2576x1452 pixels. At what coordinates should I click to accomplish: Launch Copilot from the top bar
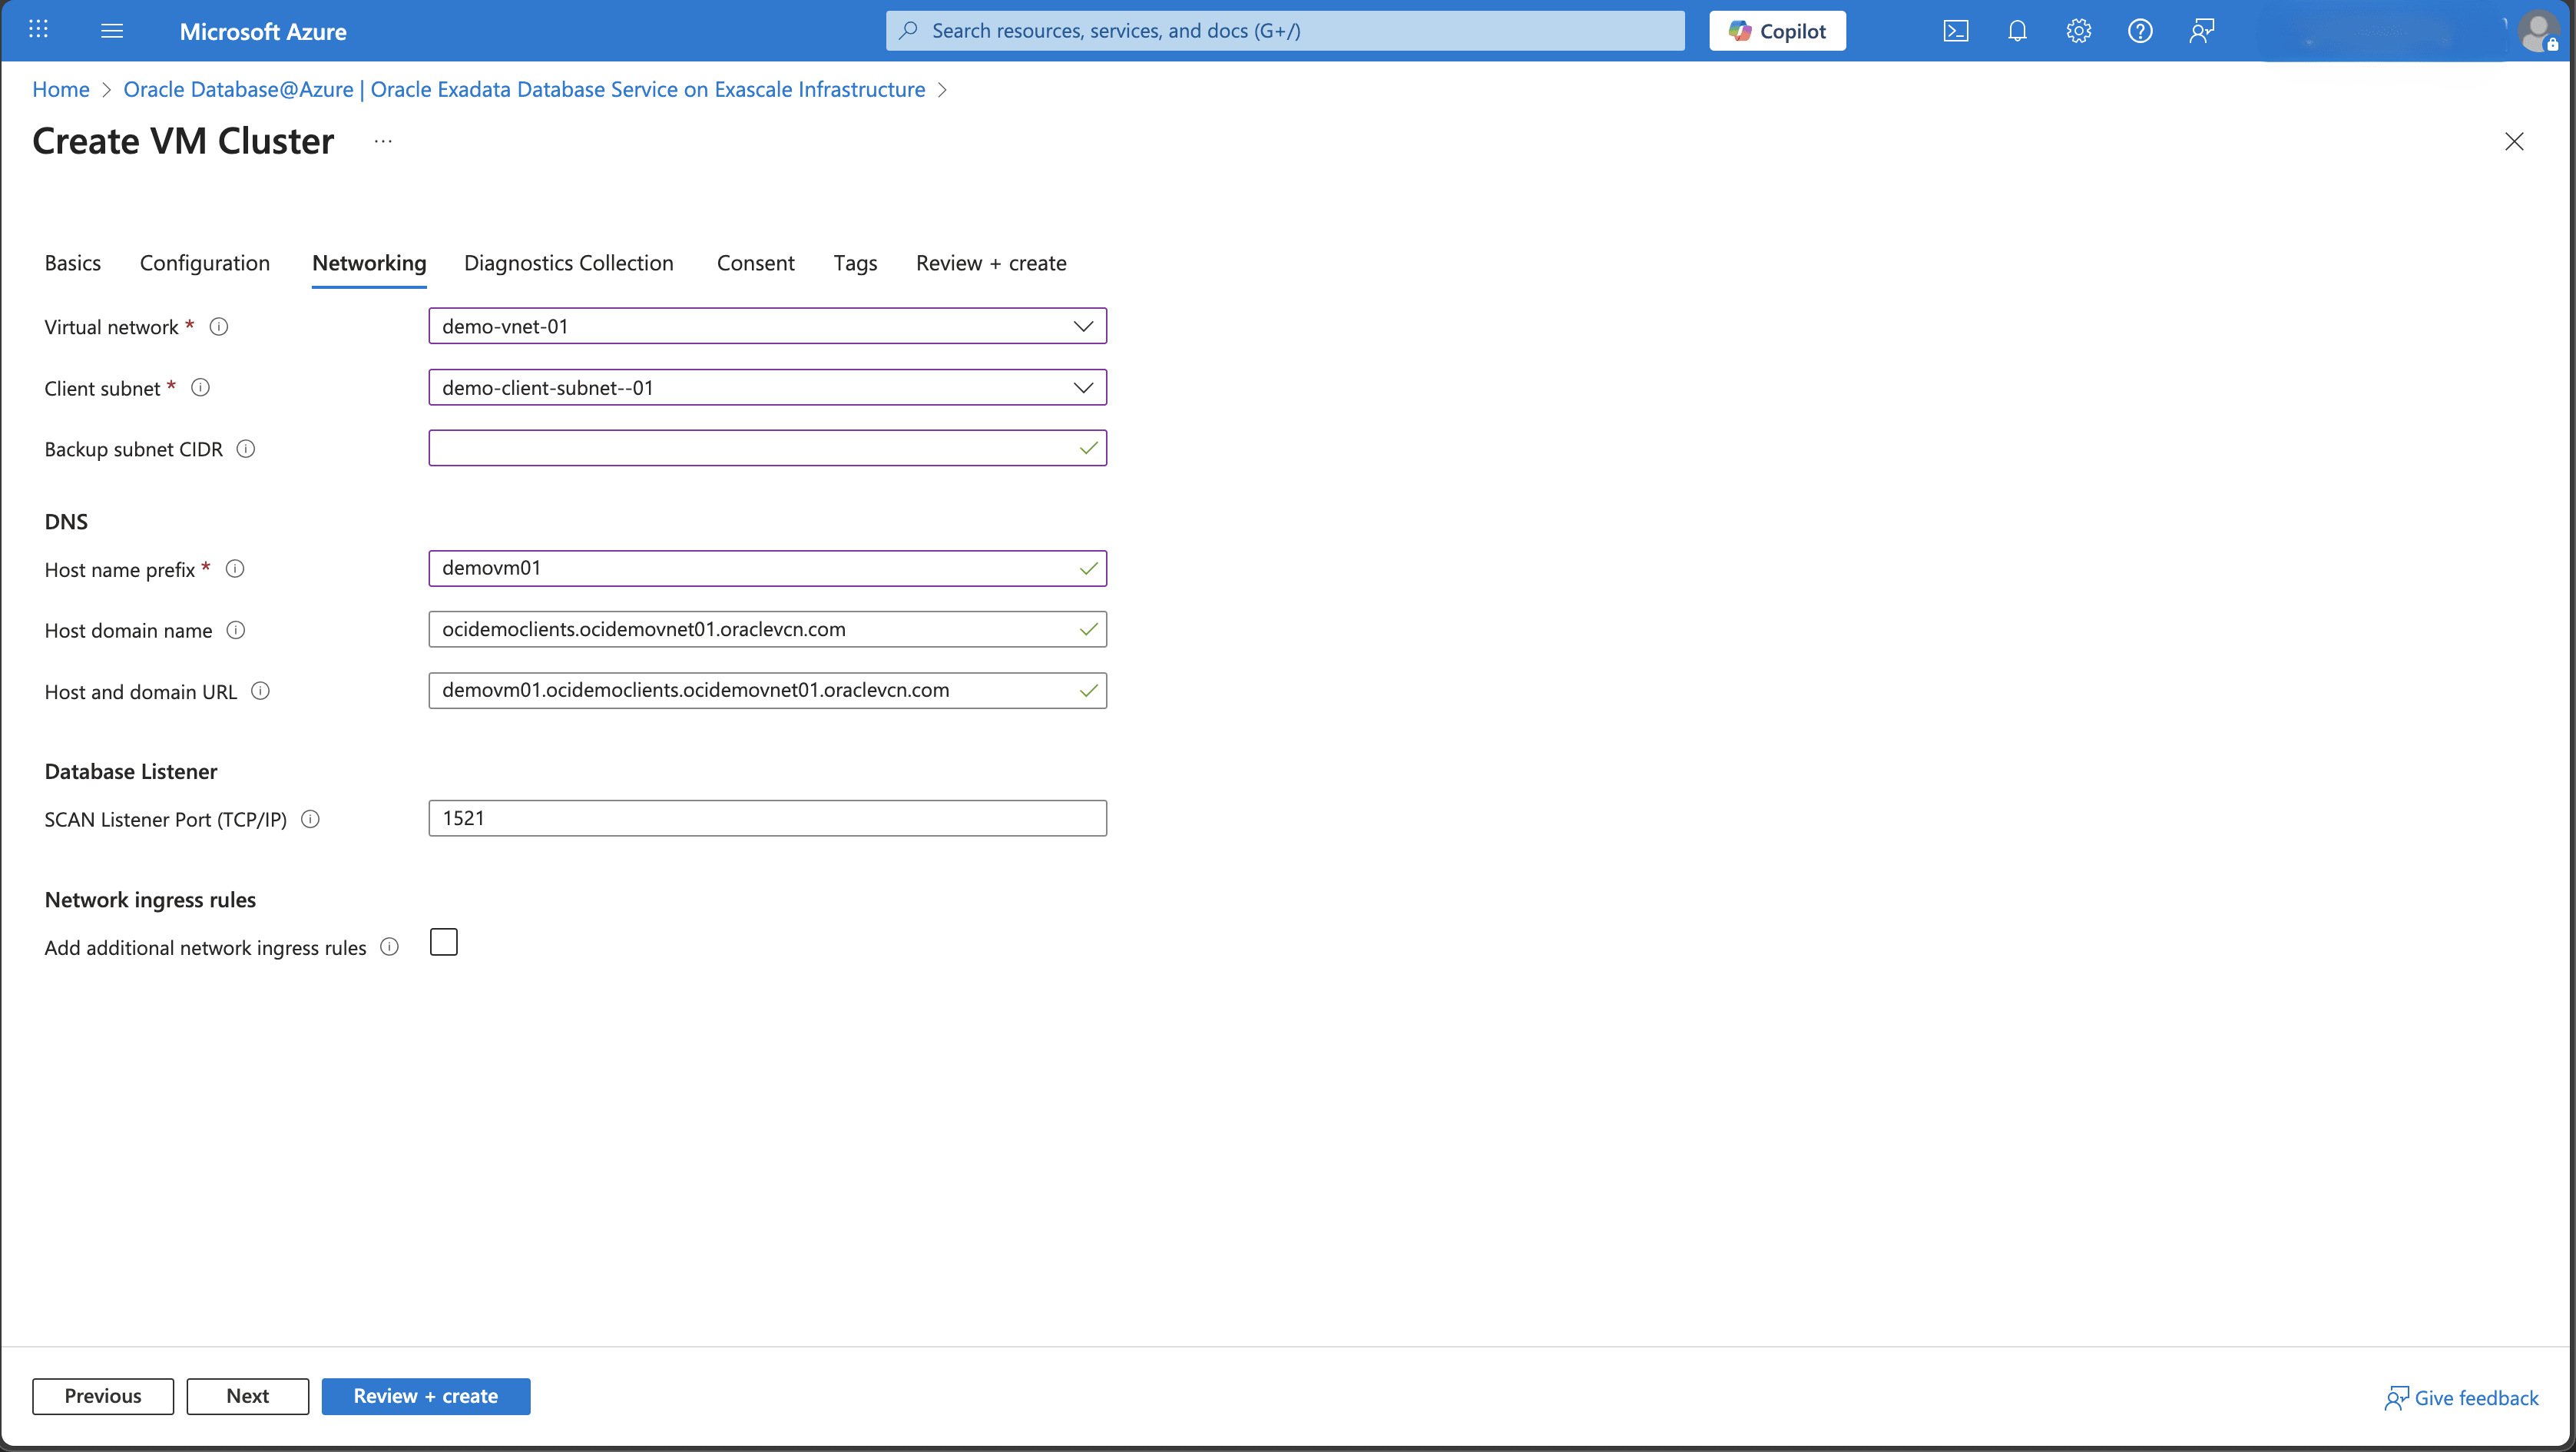click(x=1777, y=30)
